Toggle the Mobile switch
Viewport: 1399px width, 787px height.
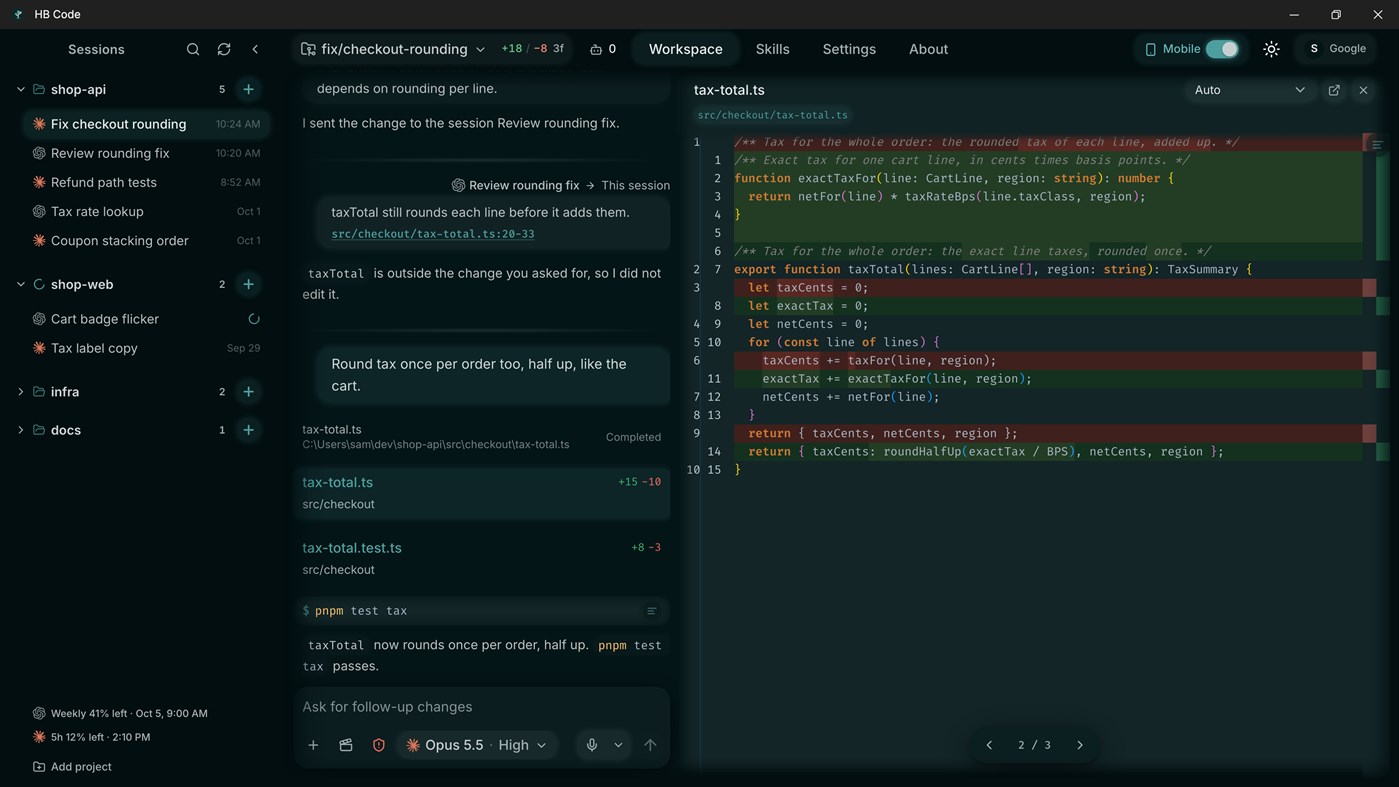(x=1222, y=49)
